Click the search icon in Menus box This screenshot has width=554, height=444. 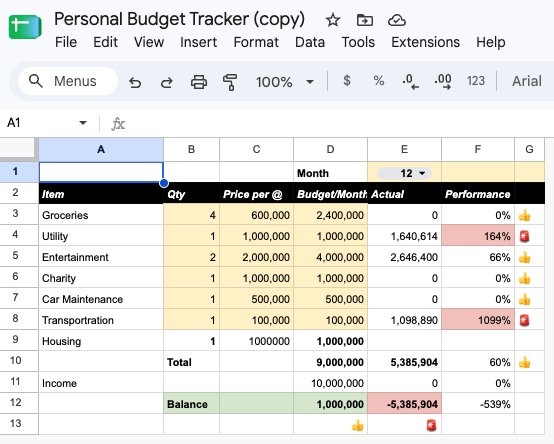tap(36, 81)
